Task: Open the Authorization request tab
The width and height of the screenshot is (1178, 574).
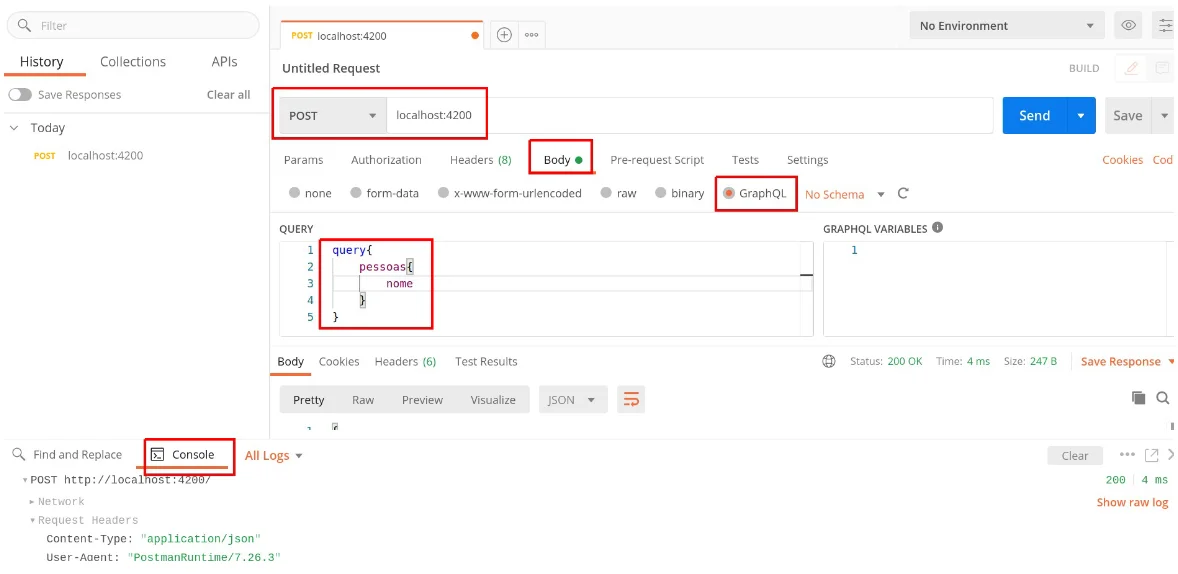Action: click(386, 159)
